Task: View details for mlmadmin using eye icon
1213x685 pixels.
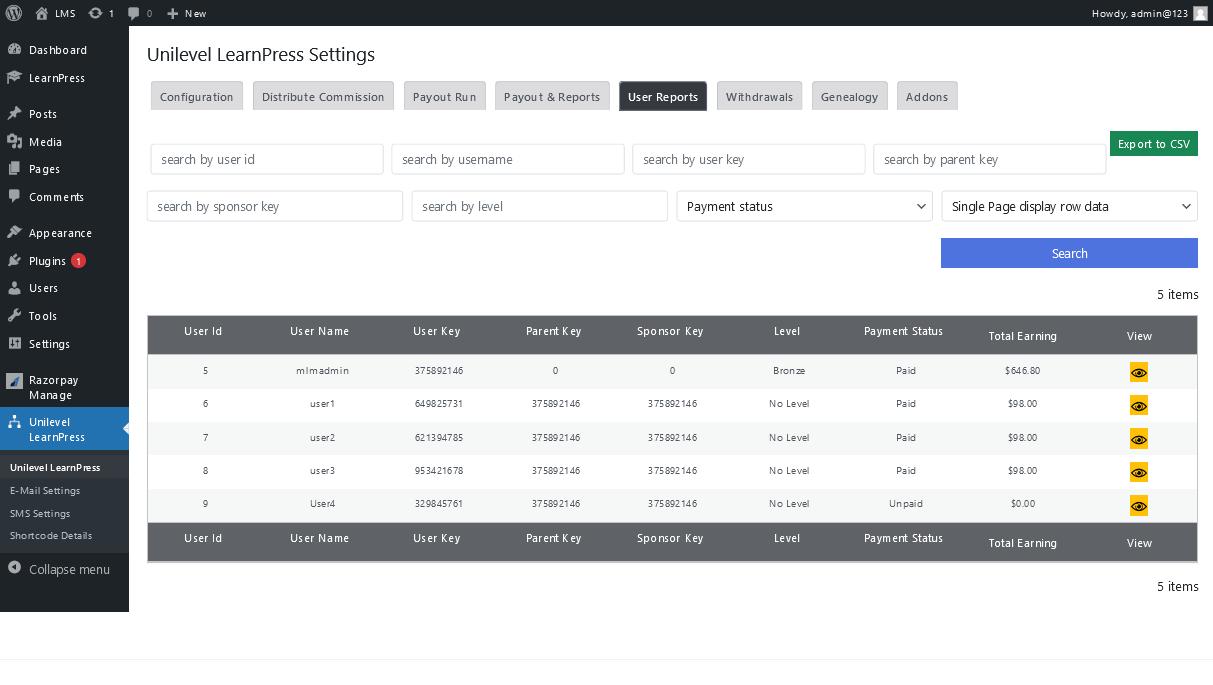Action: 1138,372
